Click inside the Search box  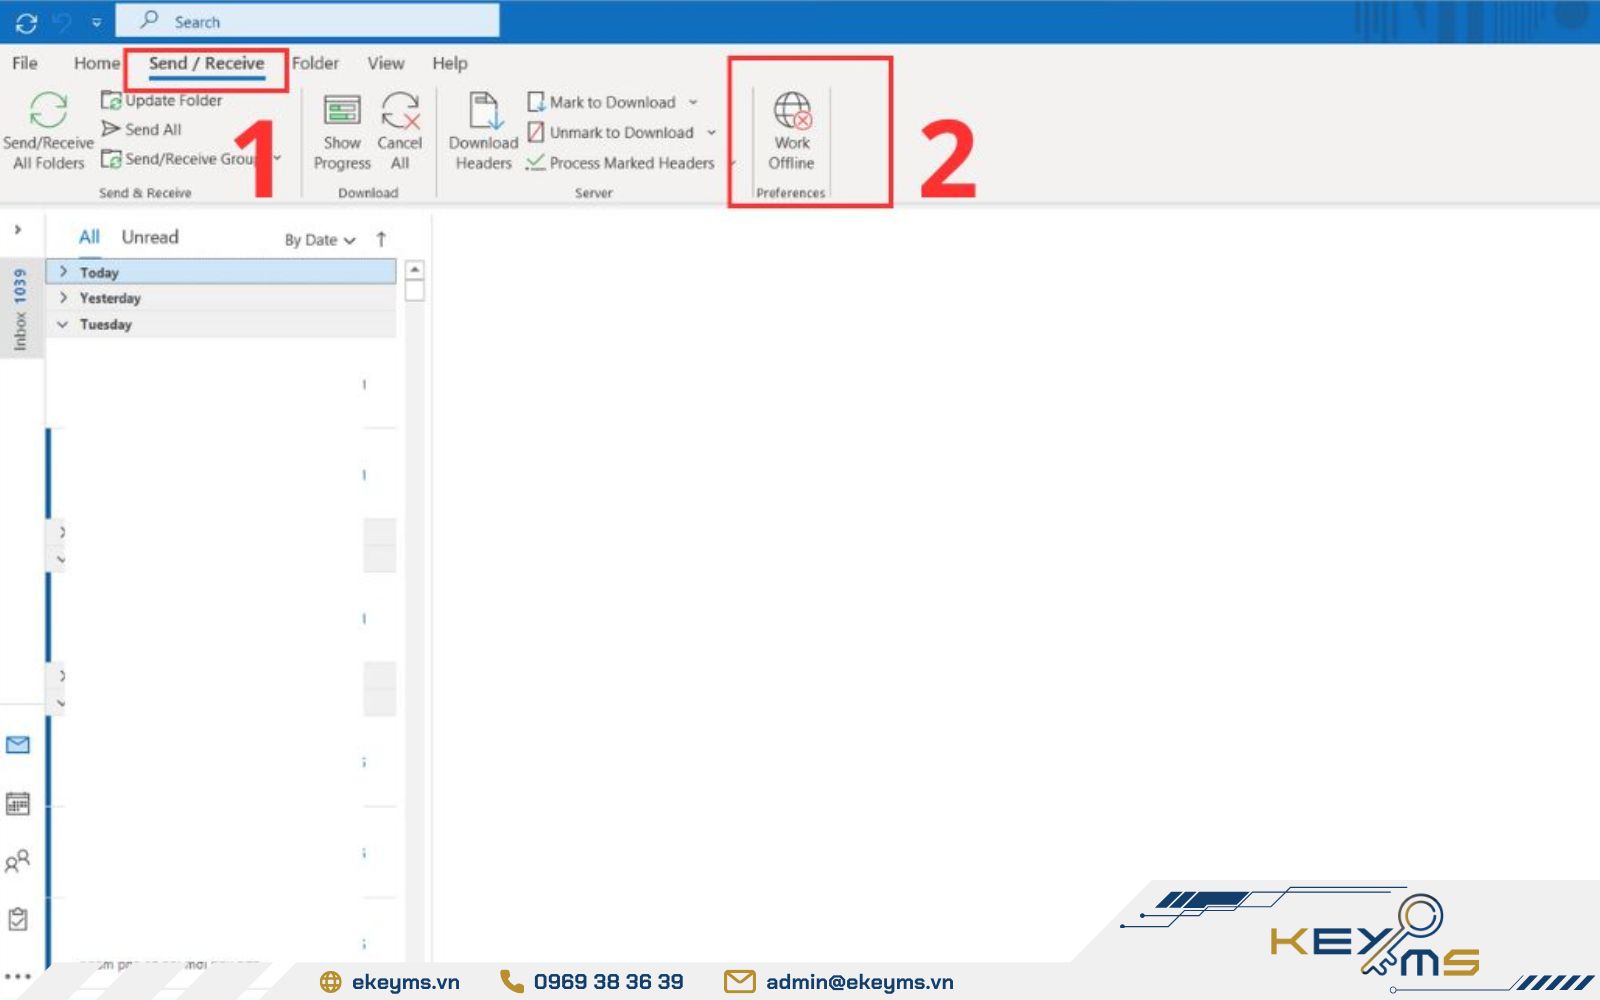[x=300, y=20]
